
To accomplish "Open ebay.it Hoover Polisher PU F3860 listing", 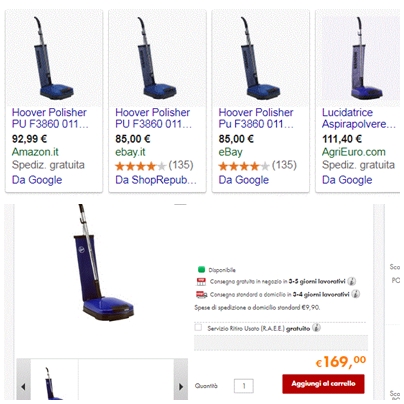I will coord(153,118).
